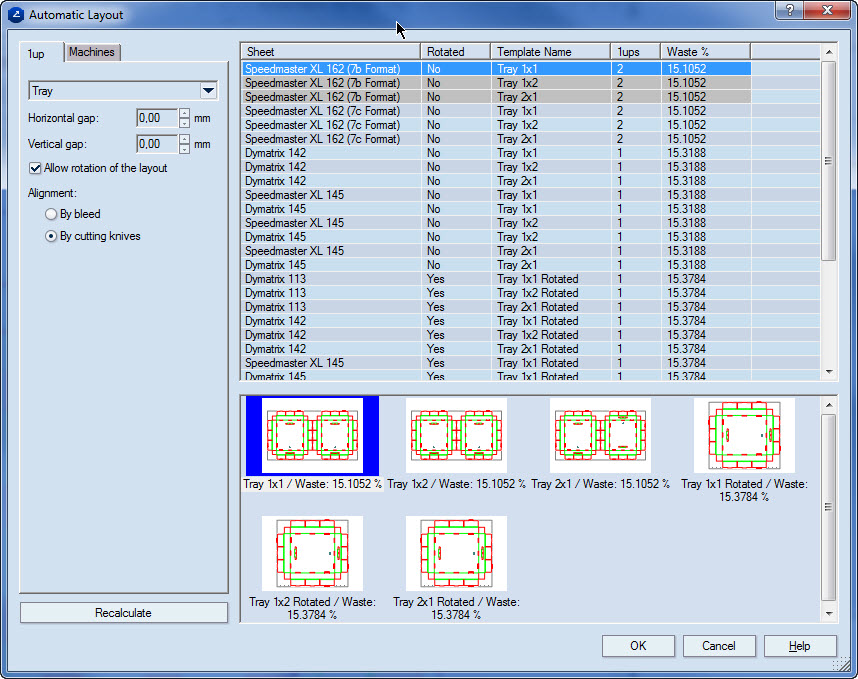Viewport: 858px width, 679px height.
Task: Click the Recalculate button
Action: click(x=123, y=612)
